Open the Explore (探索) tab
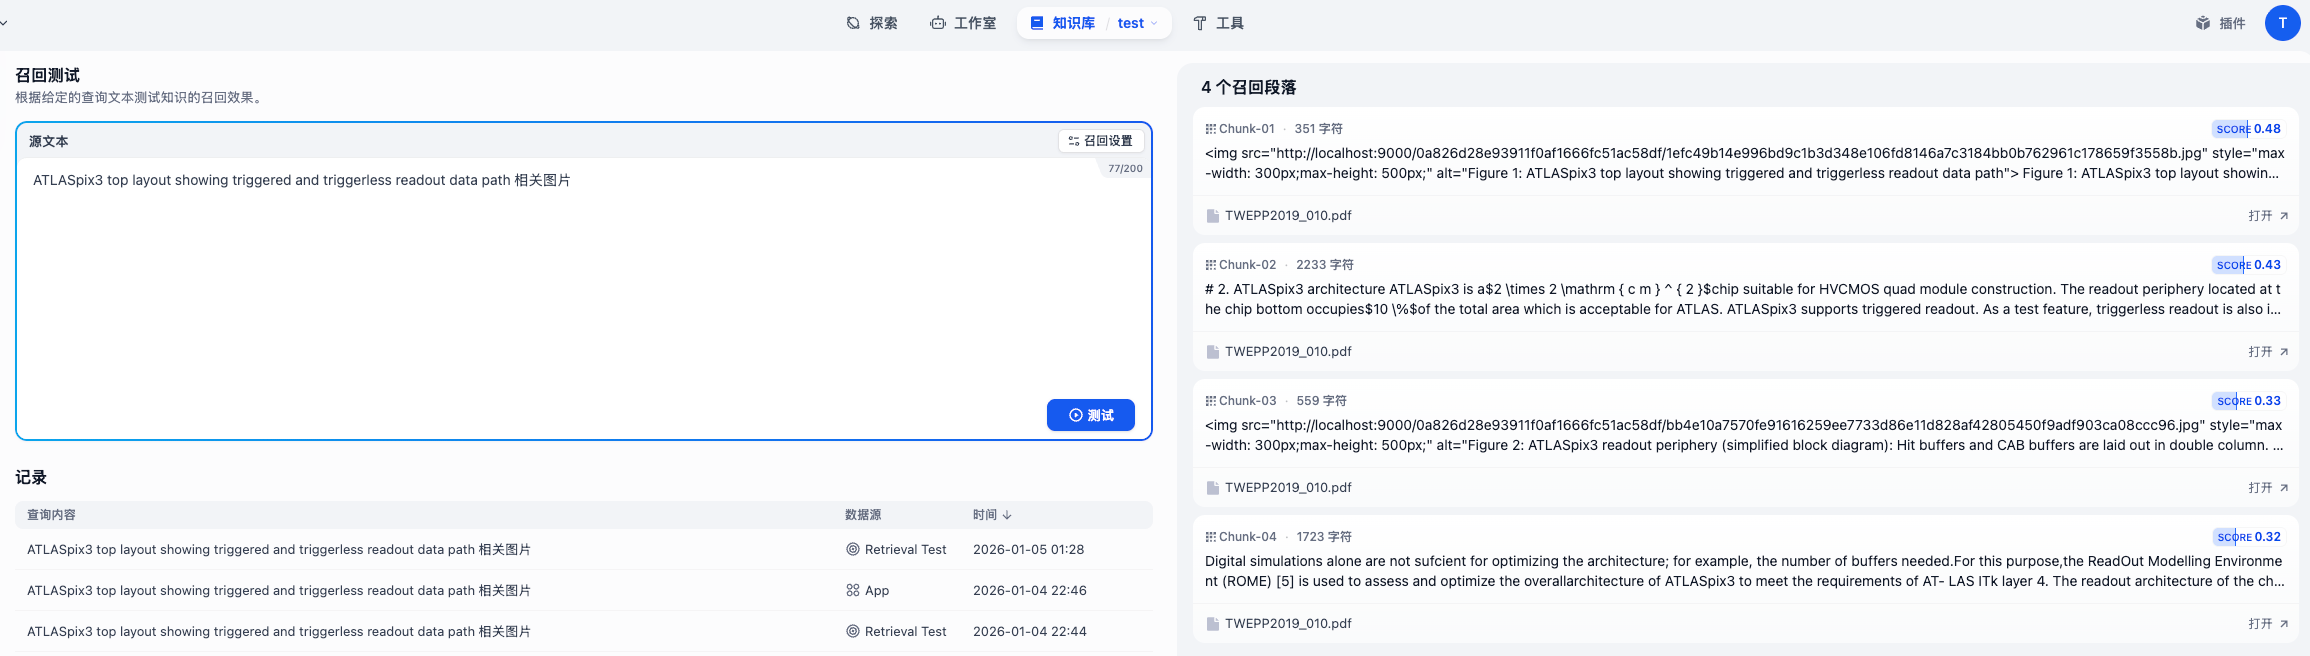Screen dimensions: 2310x656 pyautogui.click(x=871, y=23)
